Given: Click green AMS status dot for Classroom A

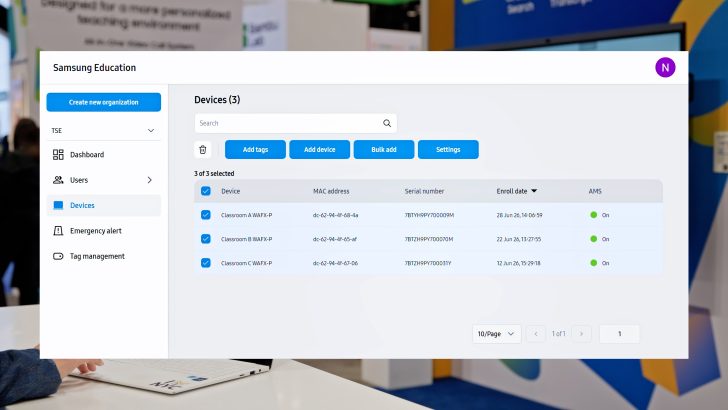Looking at the screenshot, I should (x=593, y=215).
